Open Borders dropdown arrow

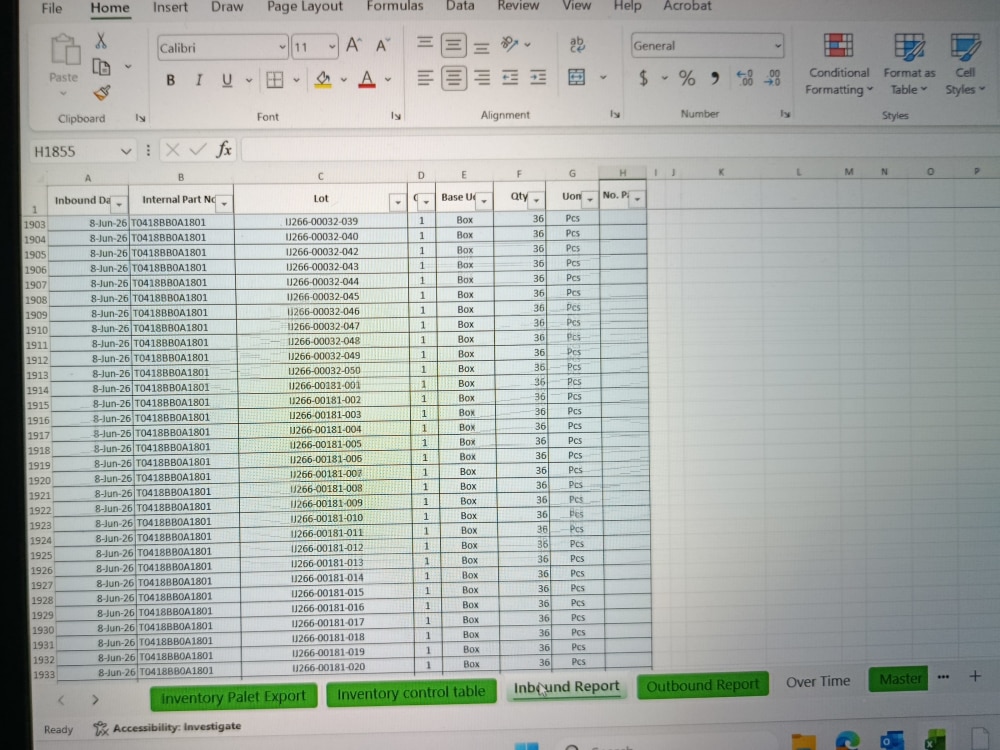point(297,80)
